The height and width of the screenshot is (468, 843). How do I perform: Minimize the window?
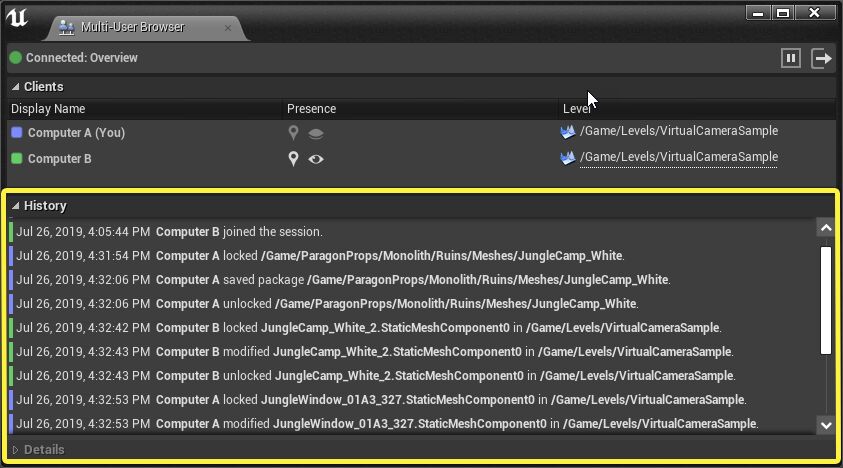coord(758,13)
